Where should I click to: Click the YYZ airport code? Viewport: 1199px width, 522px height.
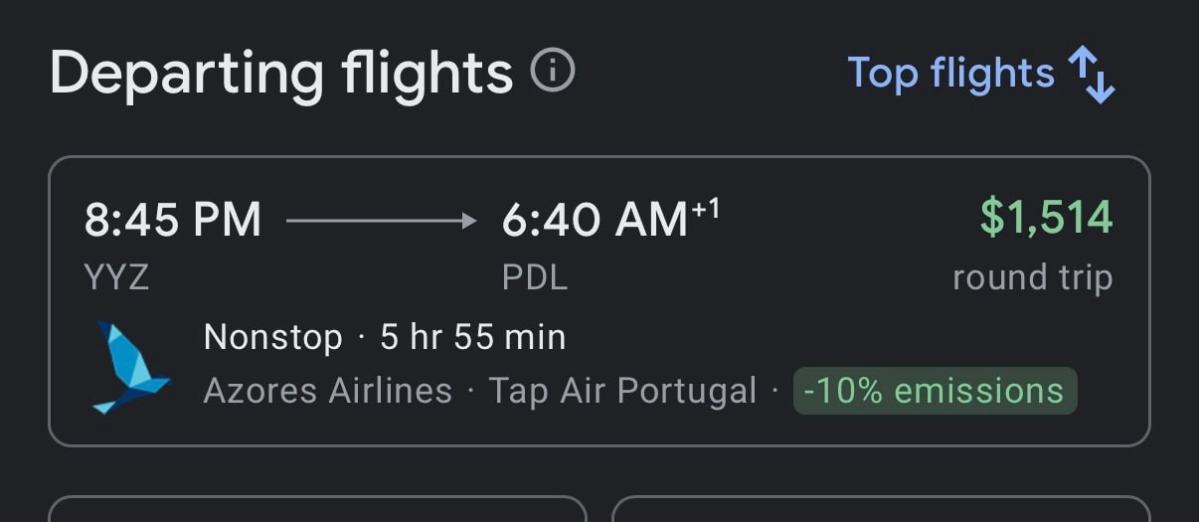(117, 277)
